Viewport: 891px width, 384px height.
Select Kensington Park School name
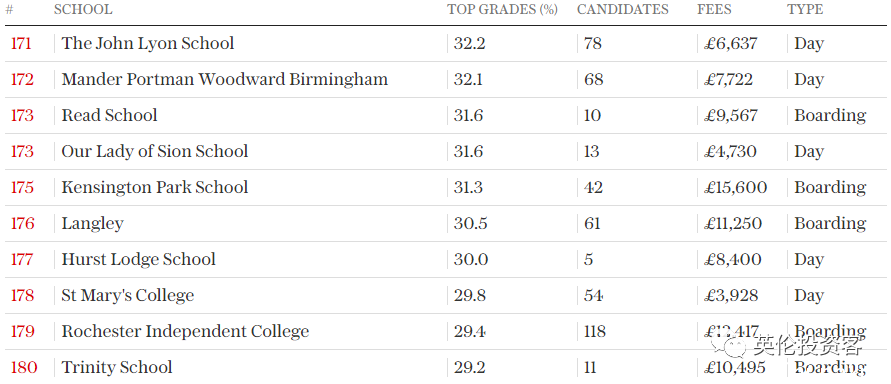point(155,187)
